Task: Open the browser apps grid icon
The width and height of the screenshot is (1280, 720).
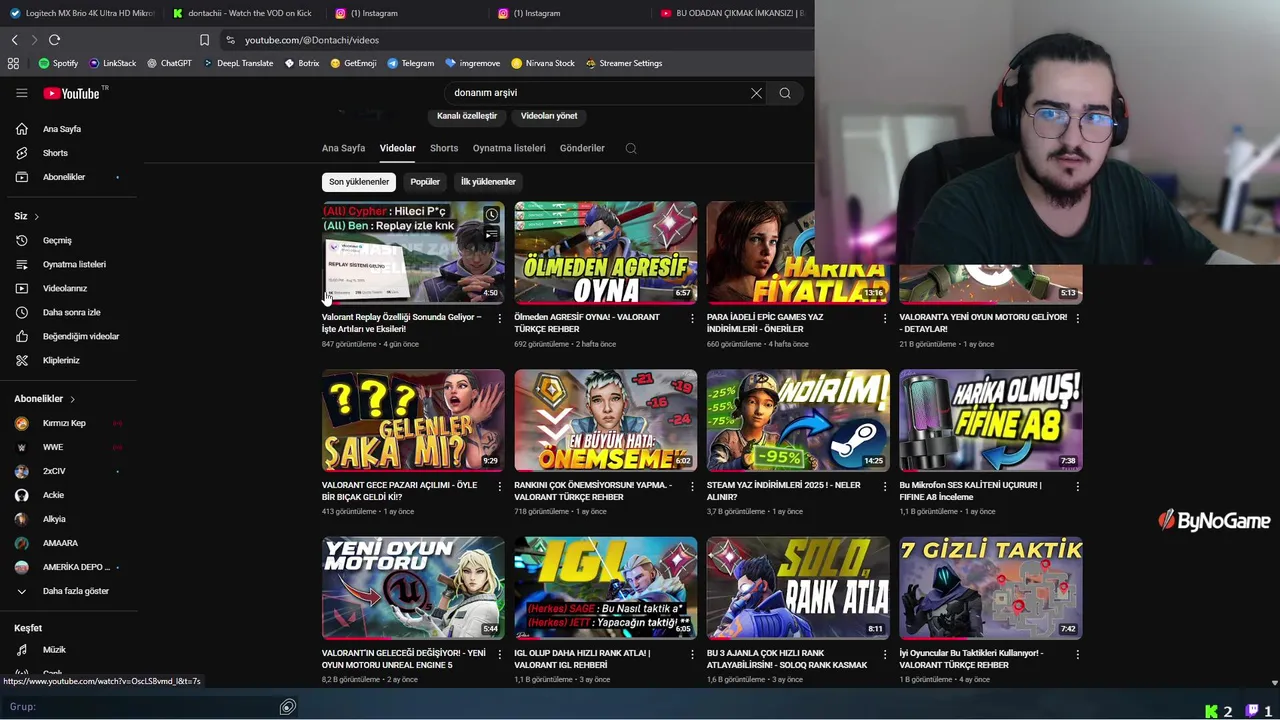Action: pyautogui.click(x=13, y=63)
